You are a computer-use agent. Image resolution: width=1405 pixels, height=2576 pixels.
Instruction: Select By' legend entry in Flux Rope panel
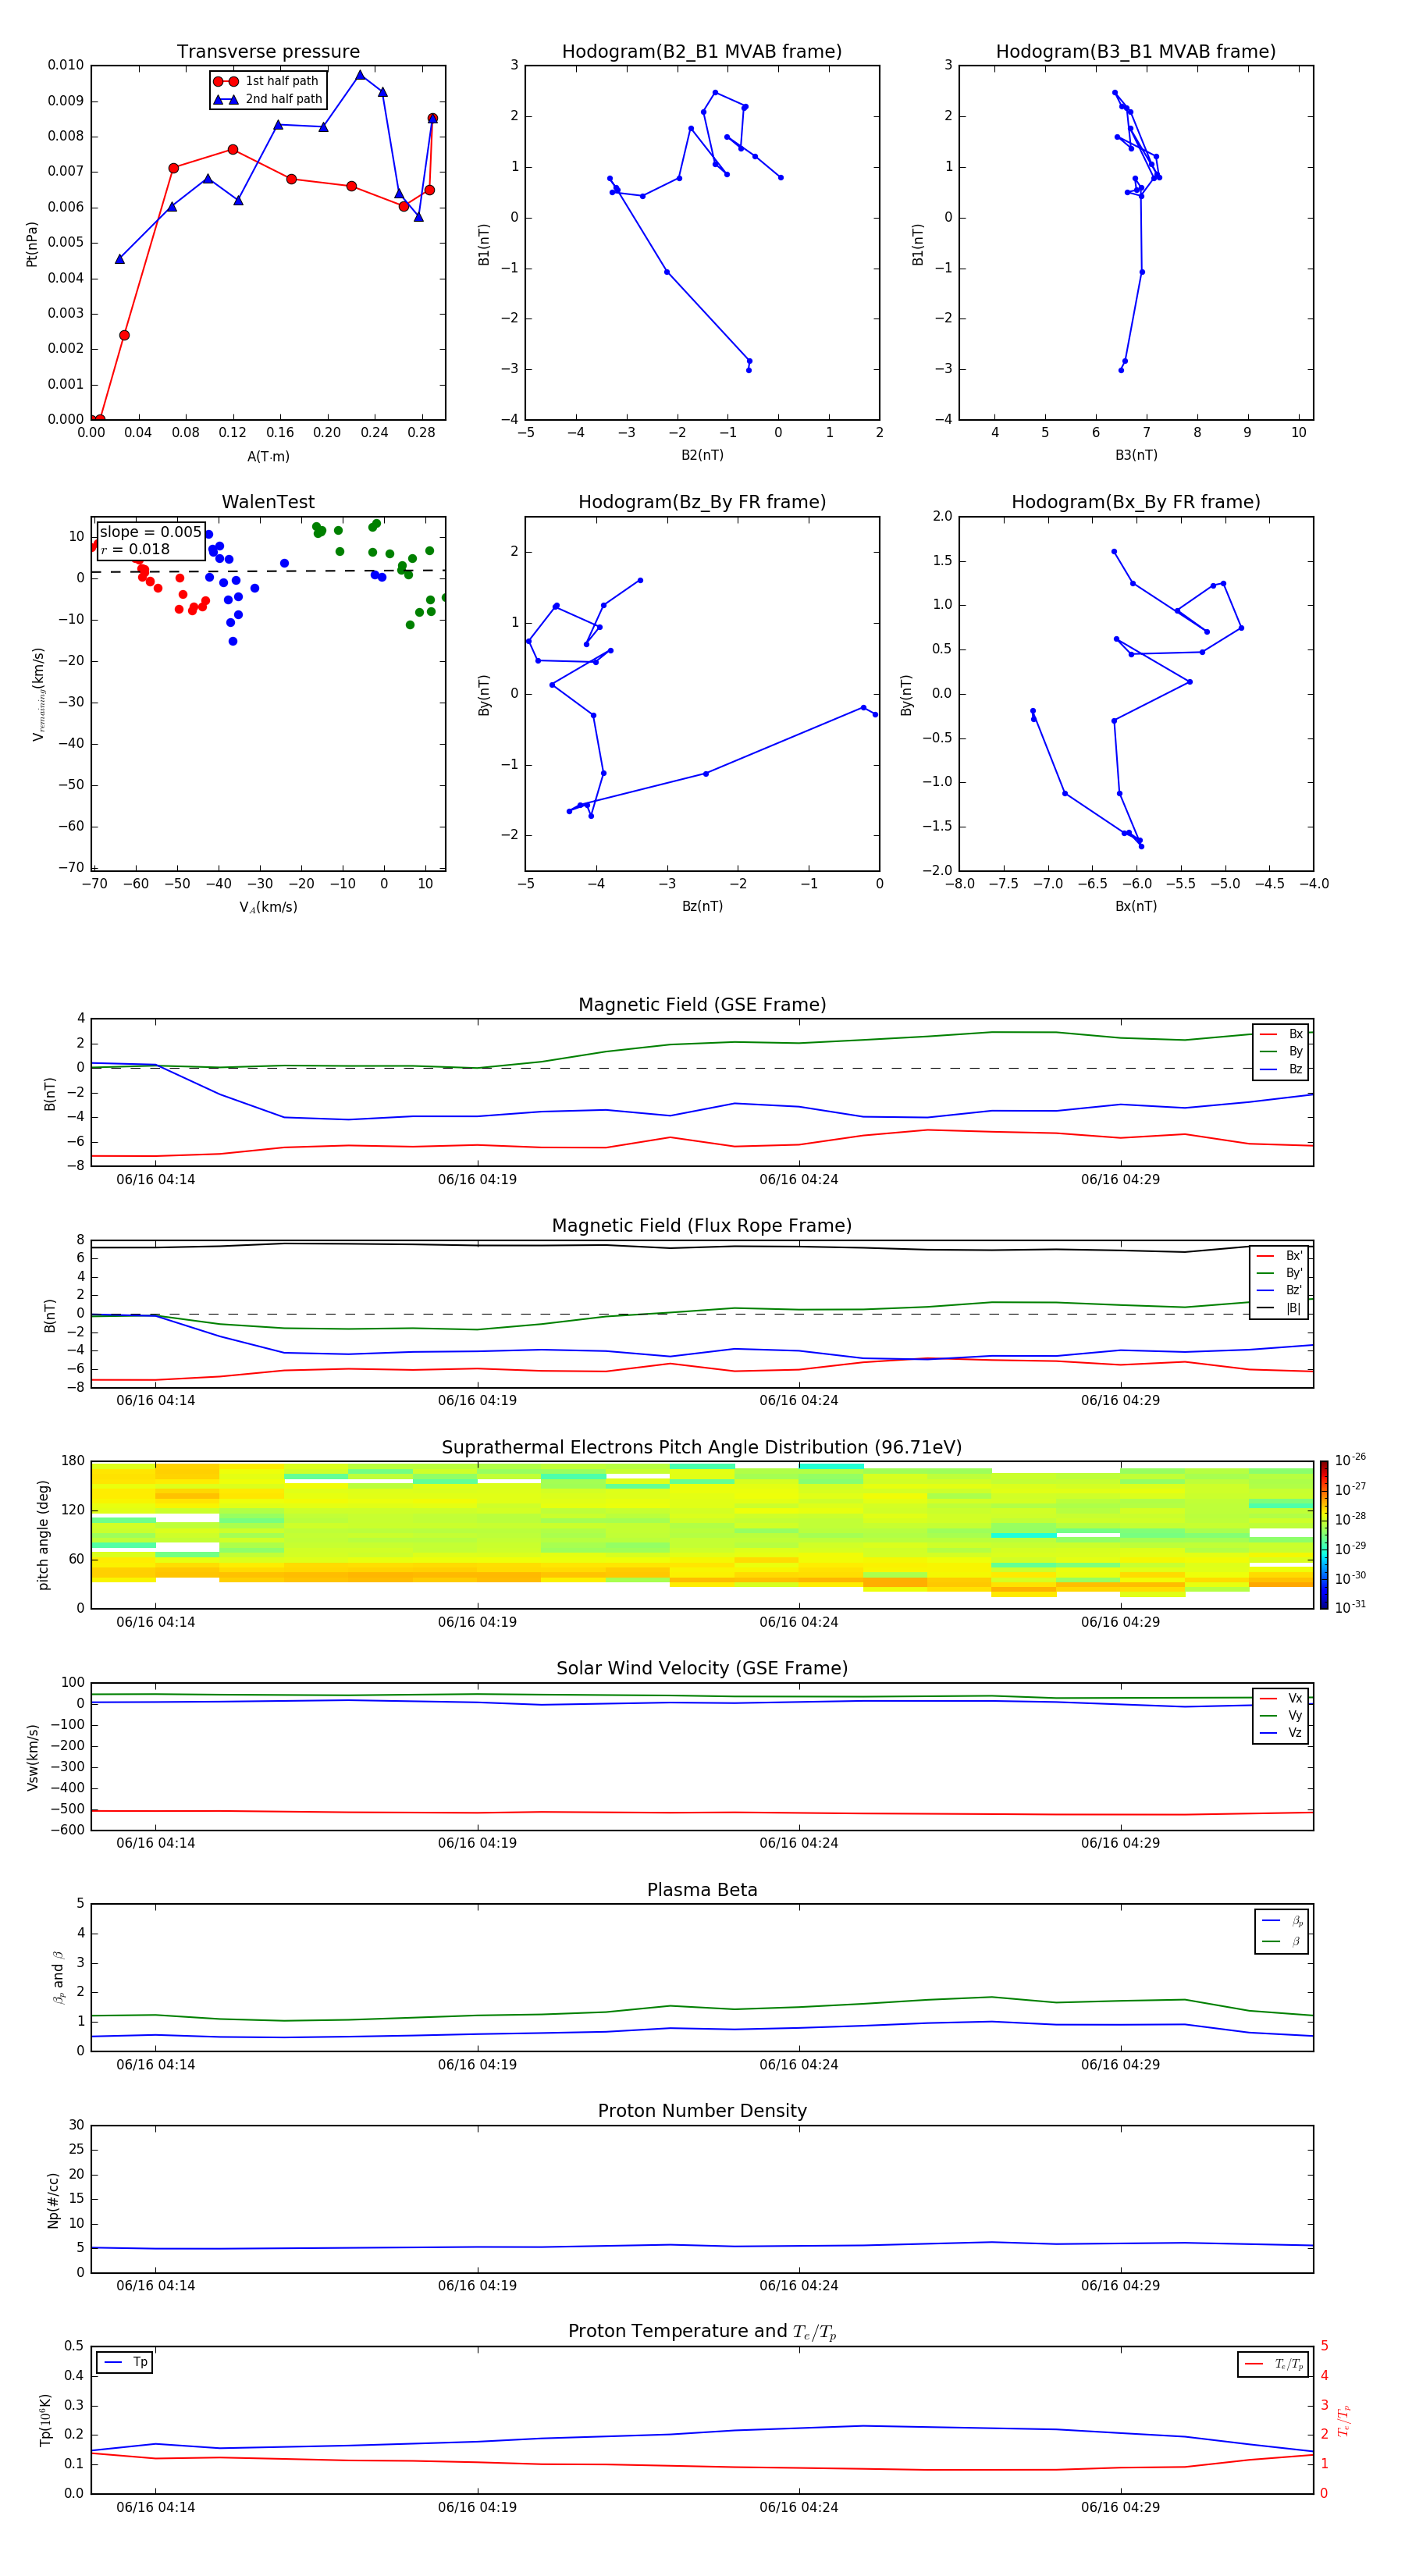point(1280,1273)
